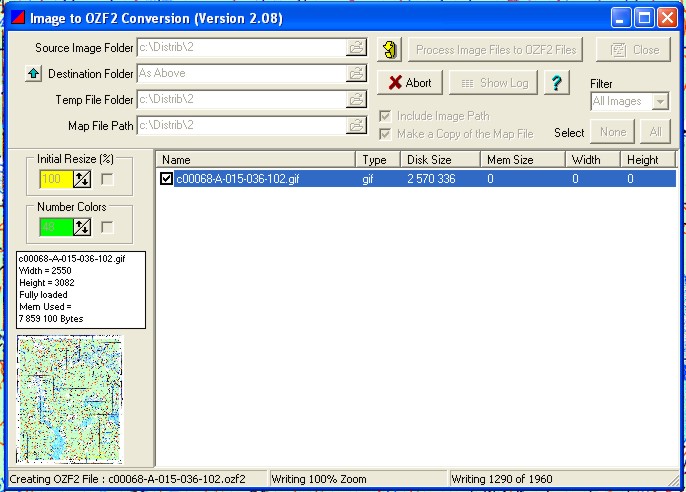Browse for Destination Folder
This screenshot has width=686, height=492.
(x=356, y=73)
